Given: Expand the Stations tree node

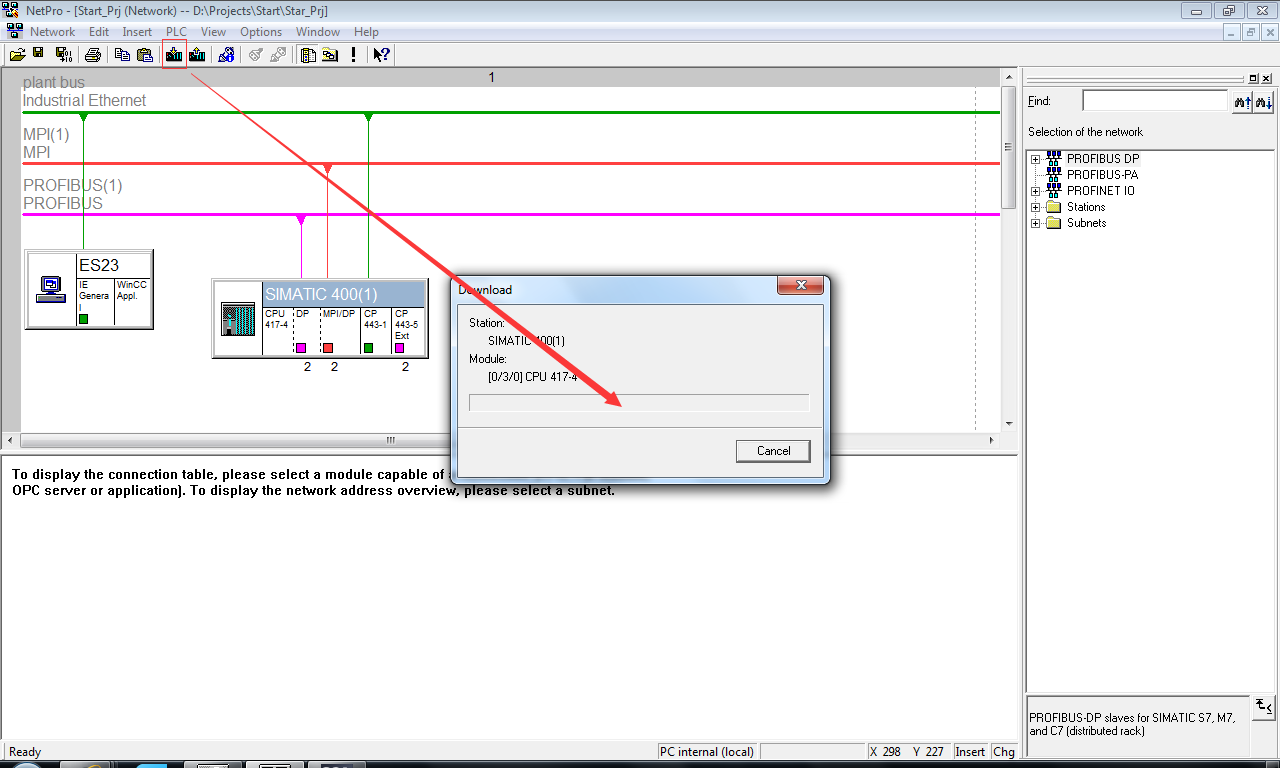Looking at the screenshot, I should pyautogui.click(x=1035, y=207).
